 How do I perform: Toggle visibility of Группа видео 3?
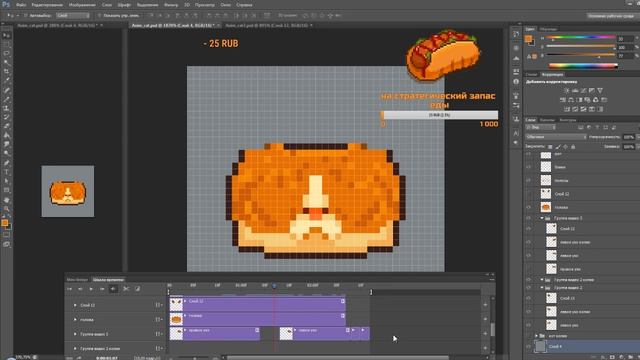(529, 218)
